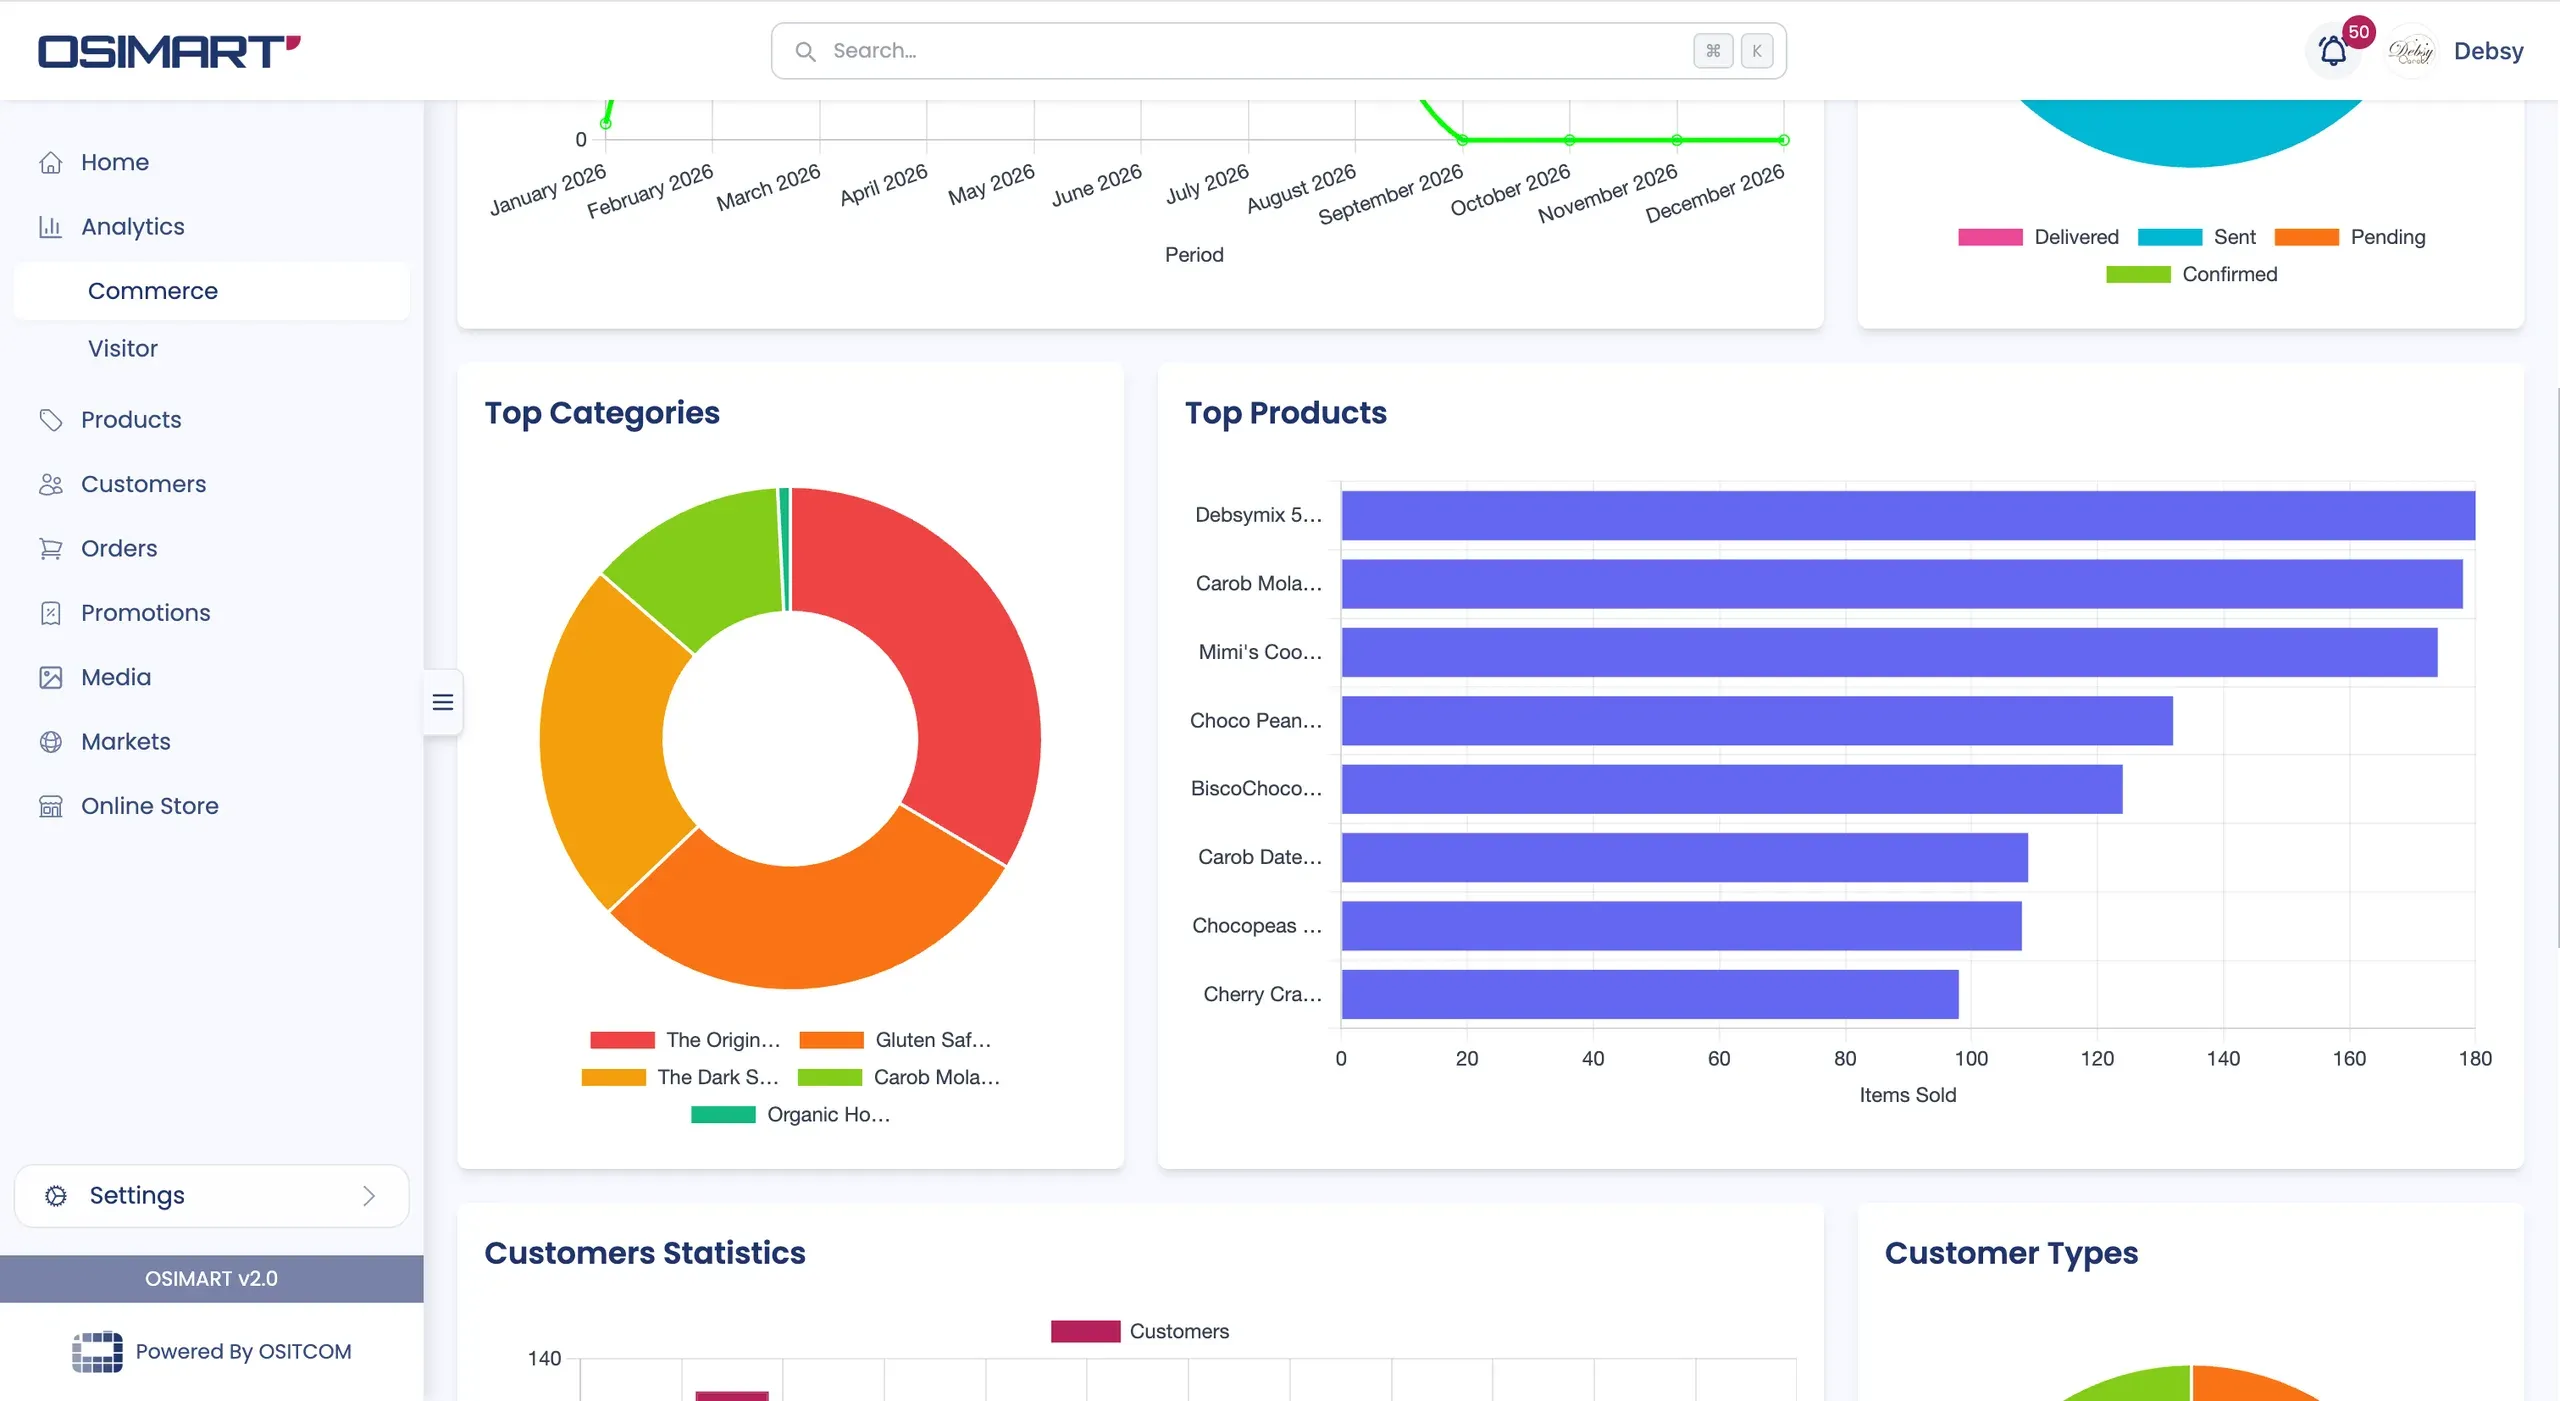Image resolution: width=2560 pixels, height=1401 pixels.
Task: Click the Orders cart icon
Action: point(51,549)
